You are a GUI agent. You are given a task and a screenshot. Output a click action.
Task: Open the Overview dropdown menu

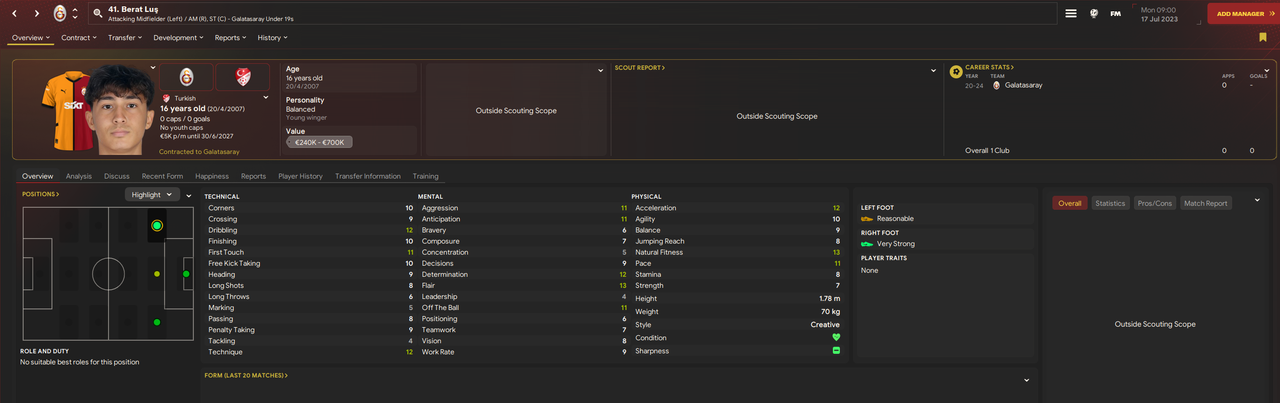[x=31, y=37]
